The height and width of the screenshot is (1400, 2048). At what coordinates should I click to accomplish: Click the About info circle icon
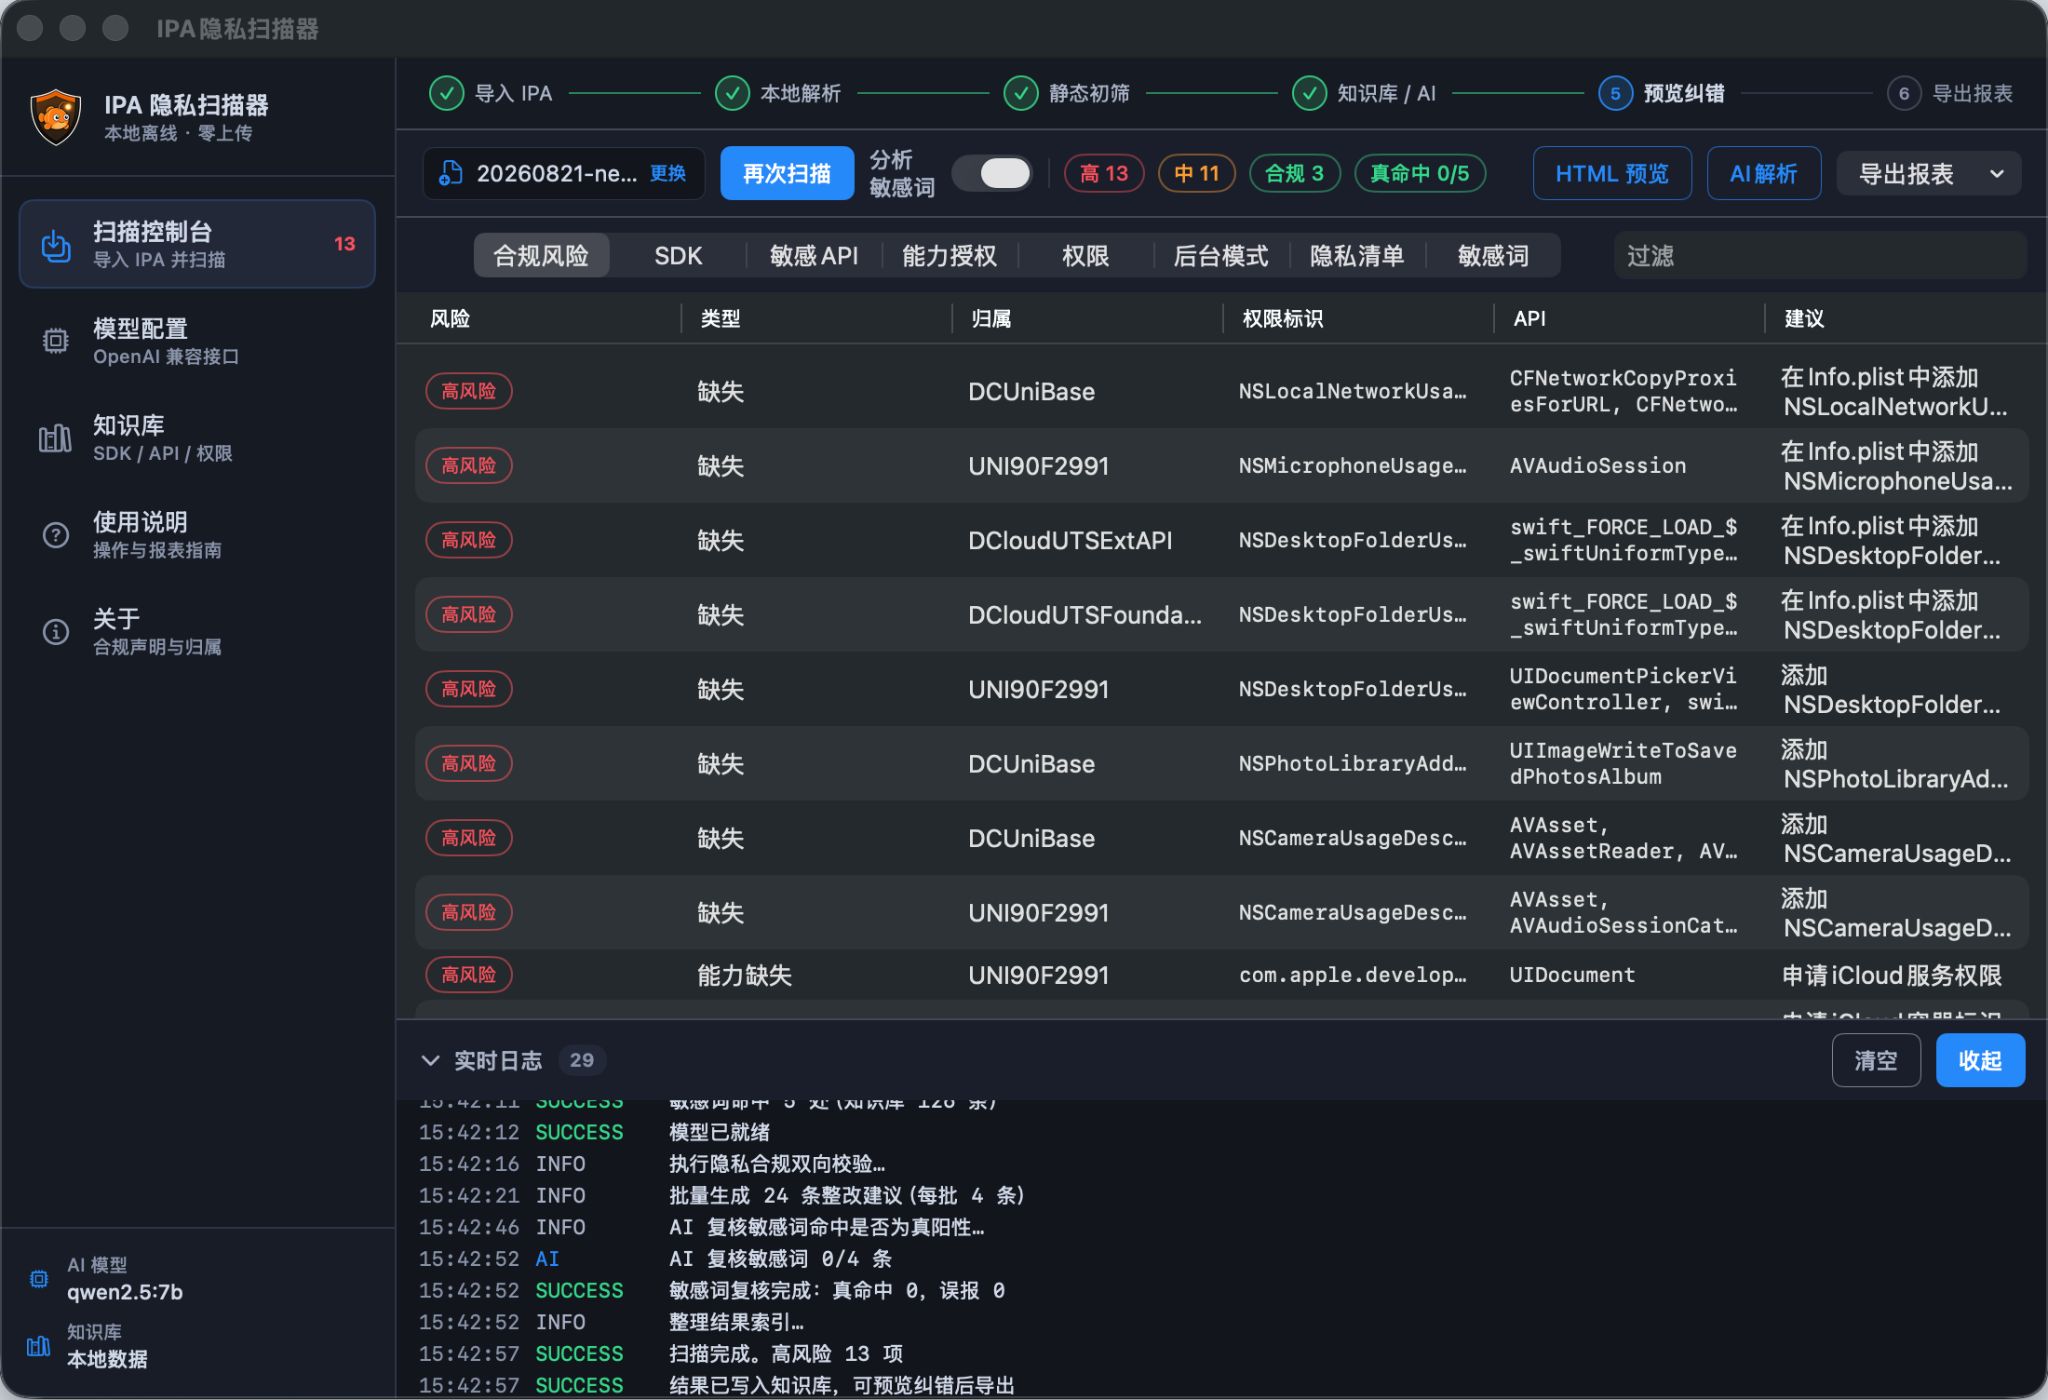[x=56, y=632]
